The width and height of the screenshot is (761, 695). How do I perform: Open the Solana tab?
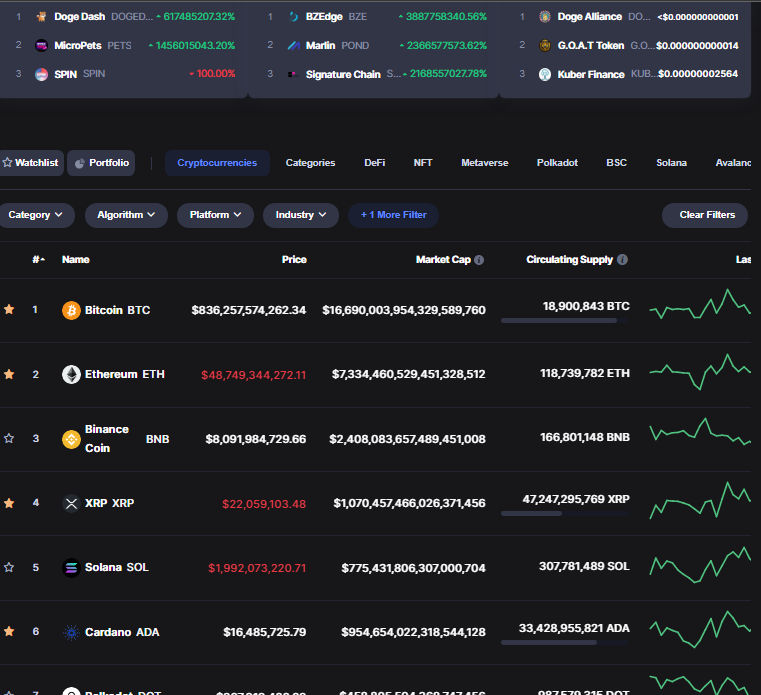pos(671,163)
